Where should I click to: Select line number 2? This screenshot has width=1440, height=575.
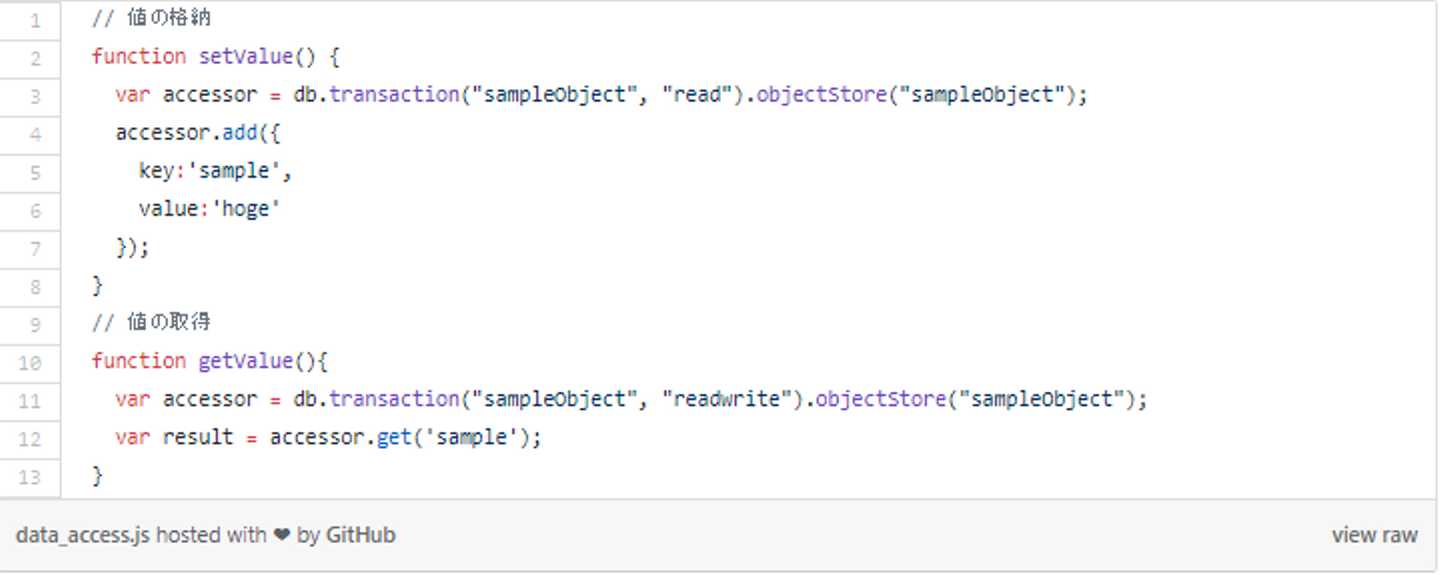(x=36, y=58)
